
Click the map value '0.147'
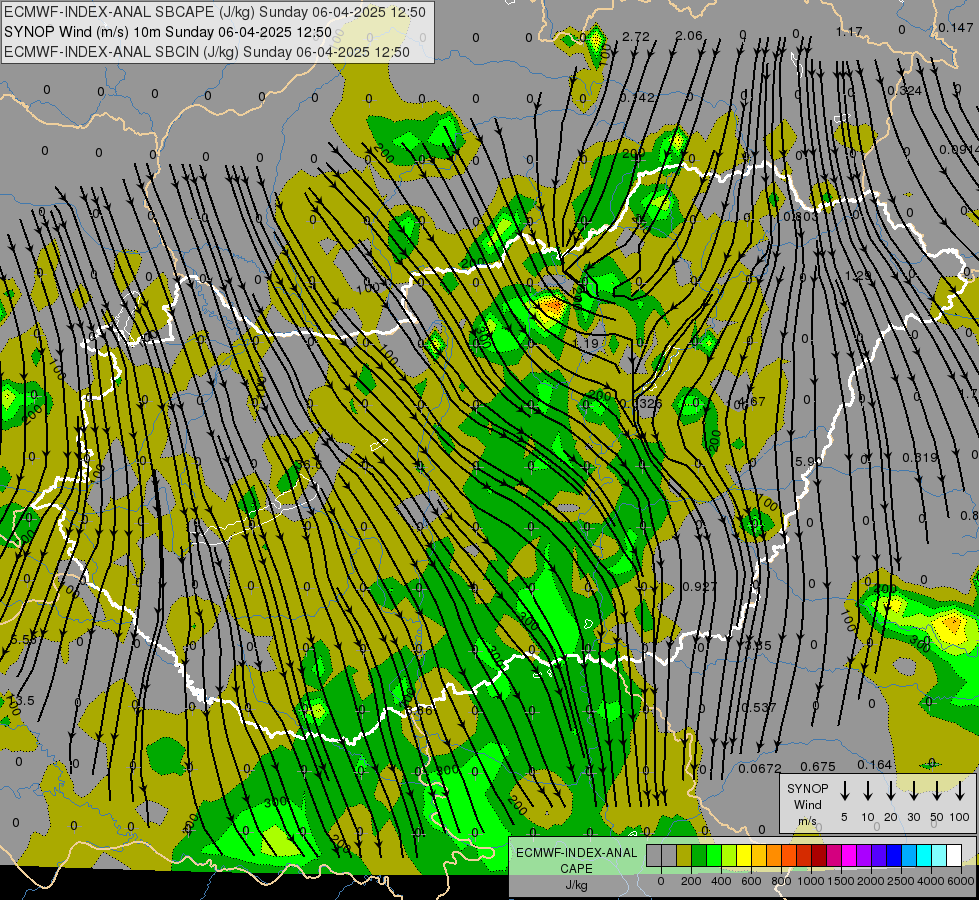coord(955,27)
